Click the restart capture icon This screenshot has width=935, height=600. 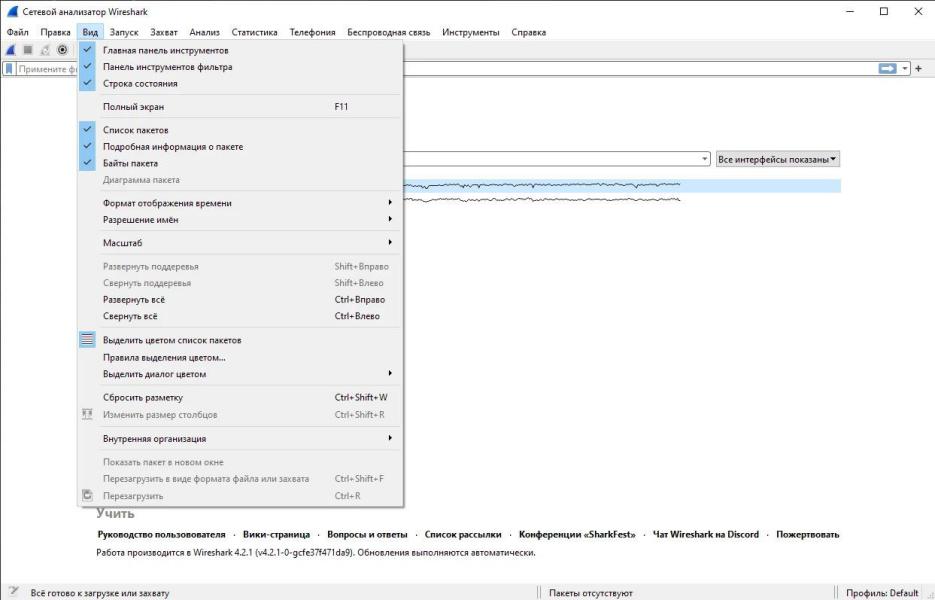pos(45,50)
